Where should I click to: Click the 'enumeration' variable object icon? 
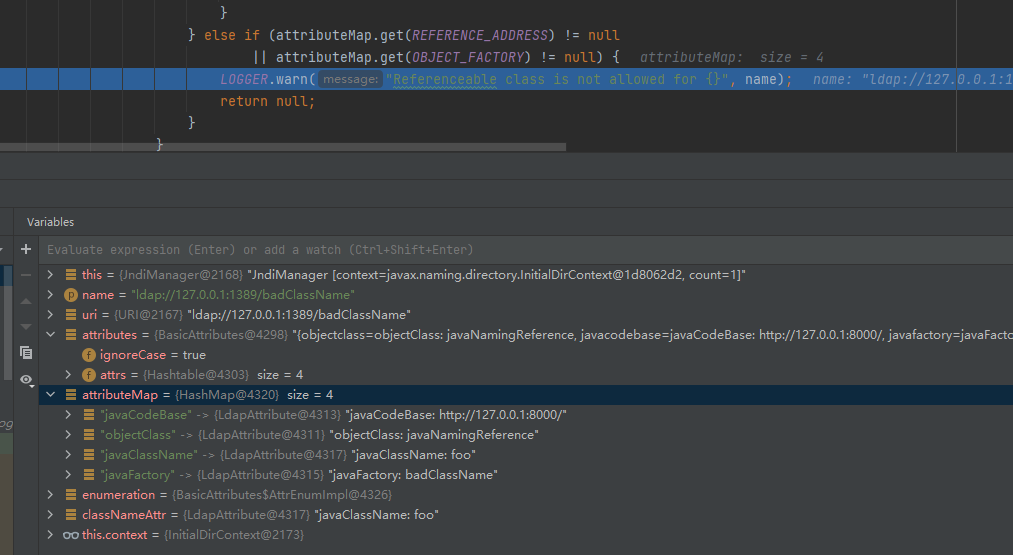(70, 495)
